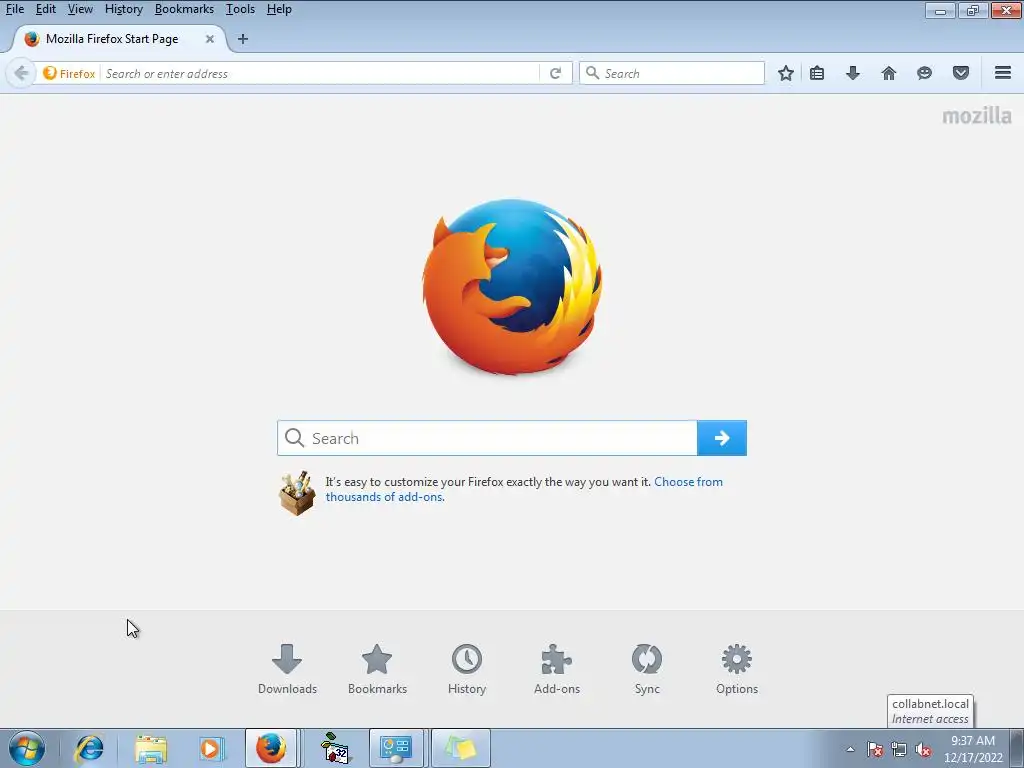Screen dimensions: 1024x768
Task: Open History from the bottom launcher
Action: tap(467, 669)
